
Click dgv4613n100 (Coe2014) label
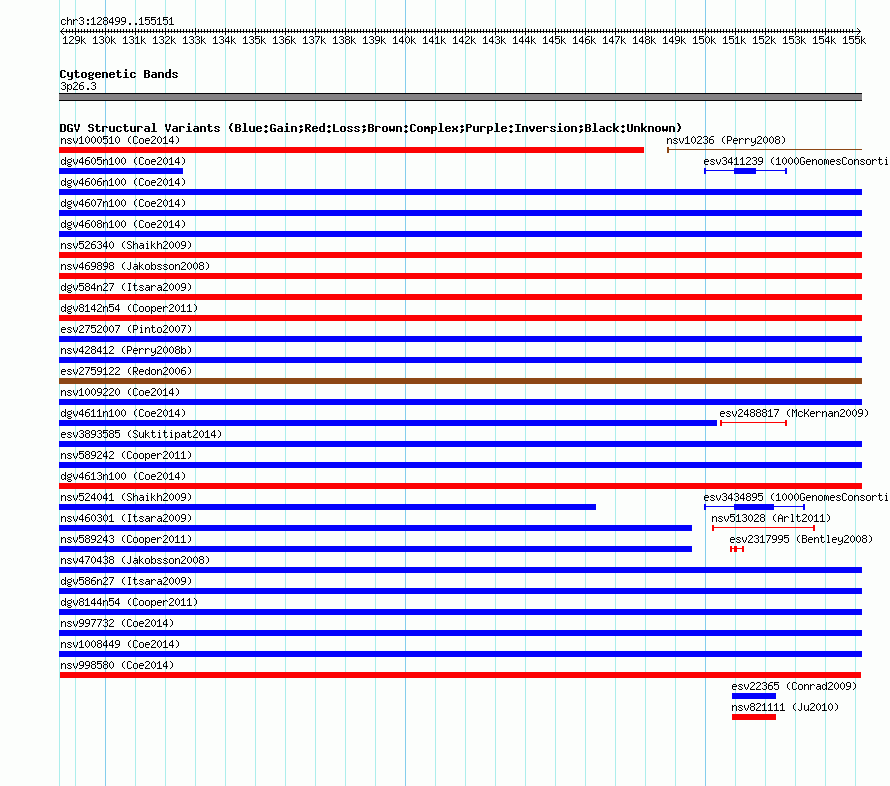[x=123, y=476]
